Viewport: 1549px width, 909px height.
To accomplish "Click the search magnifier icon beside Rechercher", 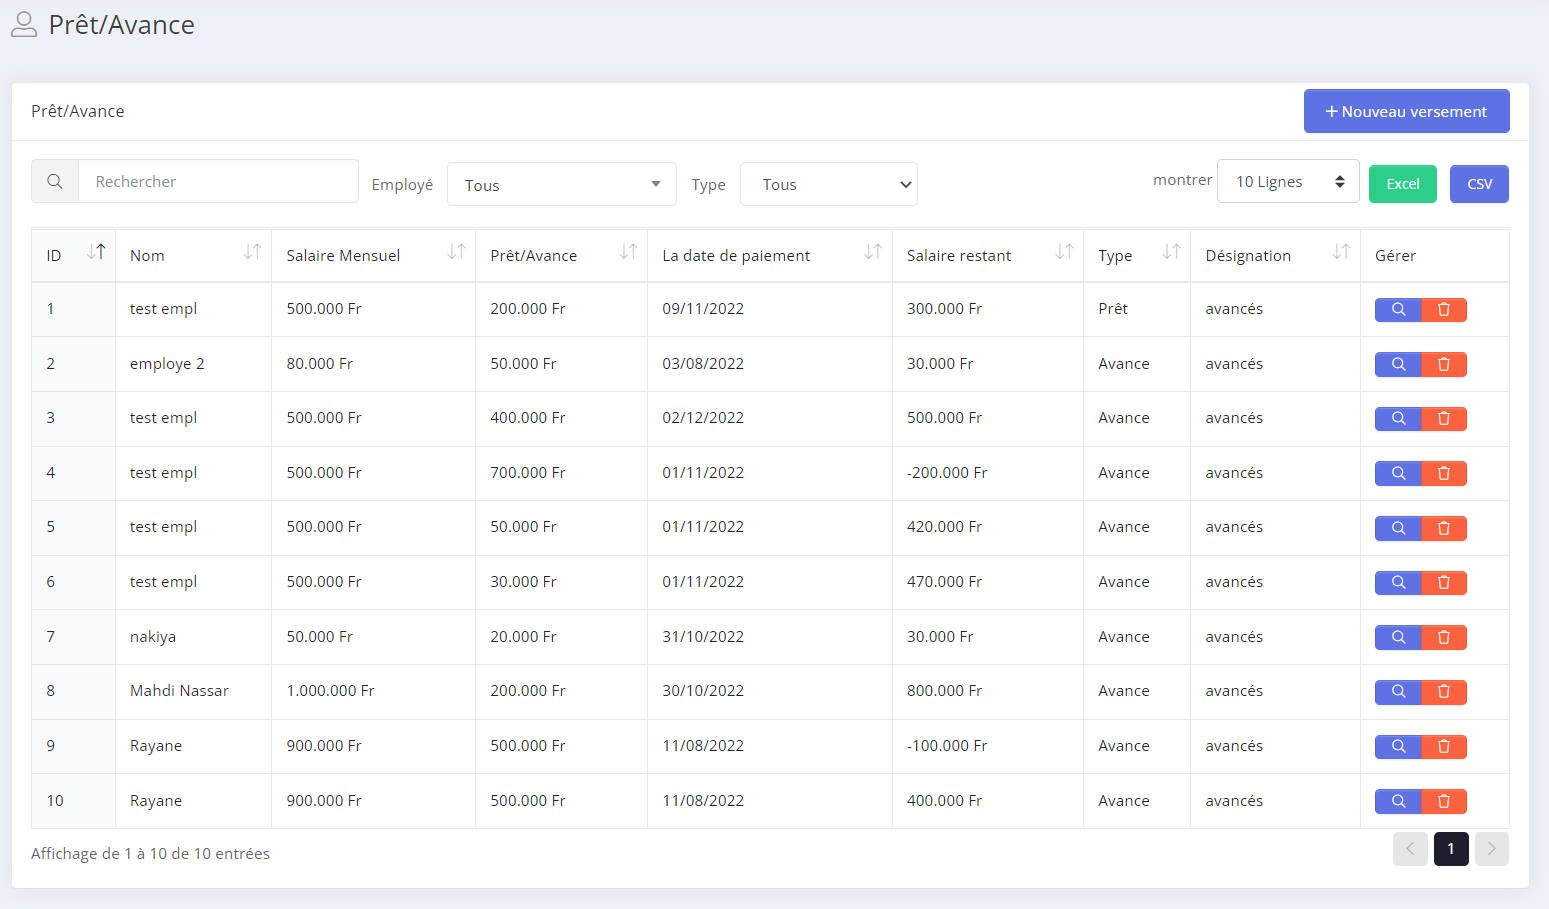I will point(55,182).
